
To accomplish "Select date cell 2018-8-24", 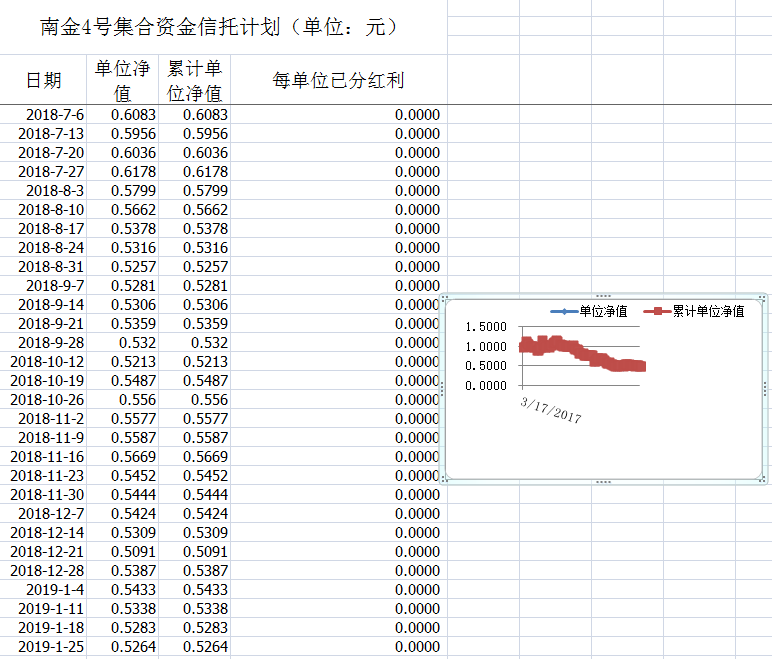I will click(43, 248).
